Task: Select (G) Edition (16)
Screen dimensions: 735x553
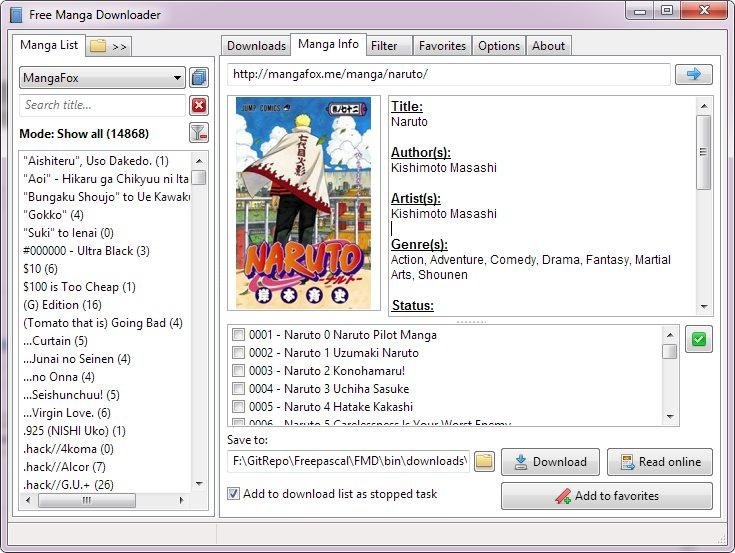Action: 62,305
